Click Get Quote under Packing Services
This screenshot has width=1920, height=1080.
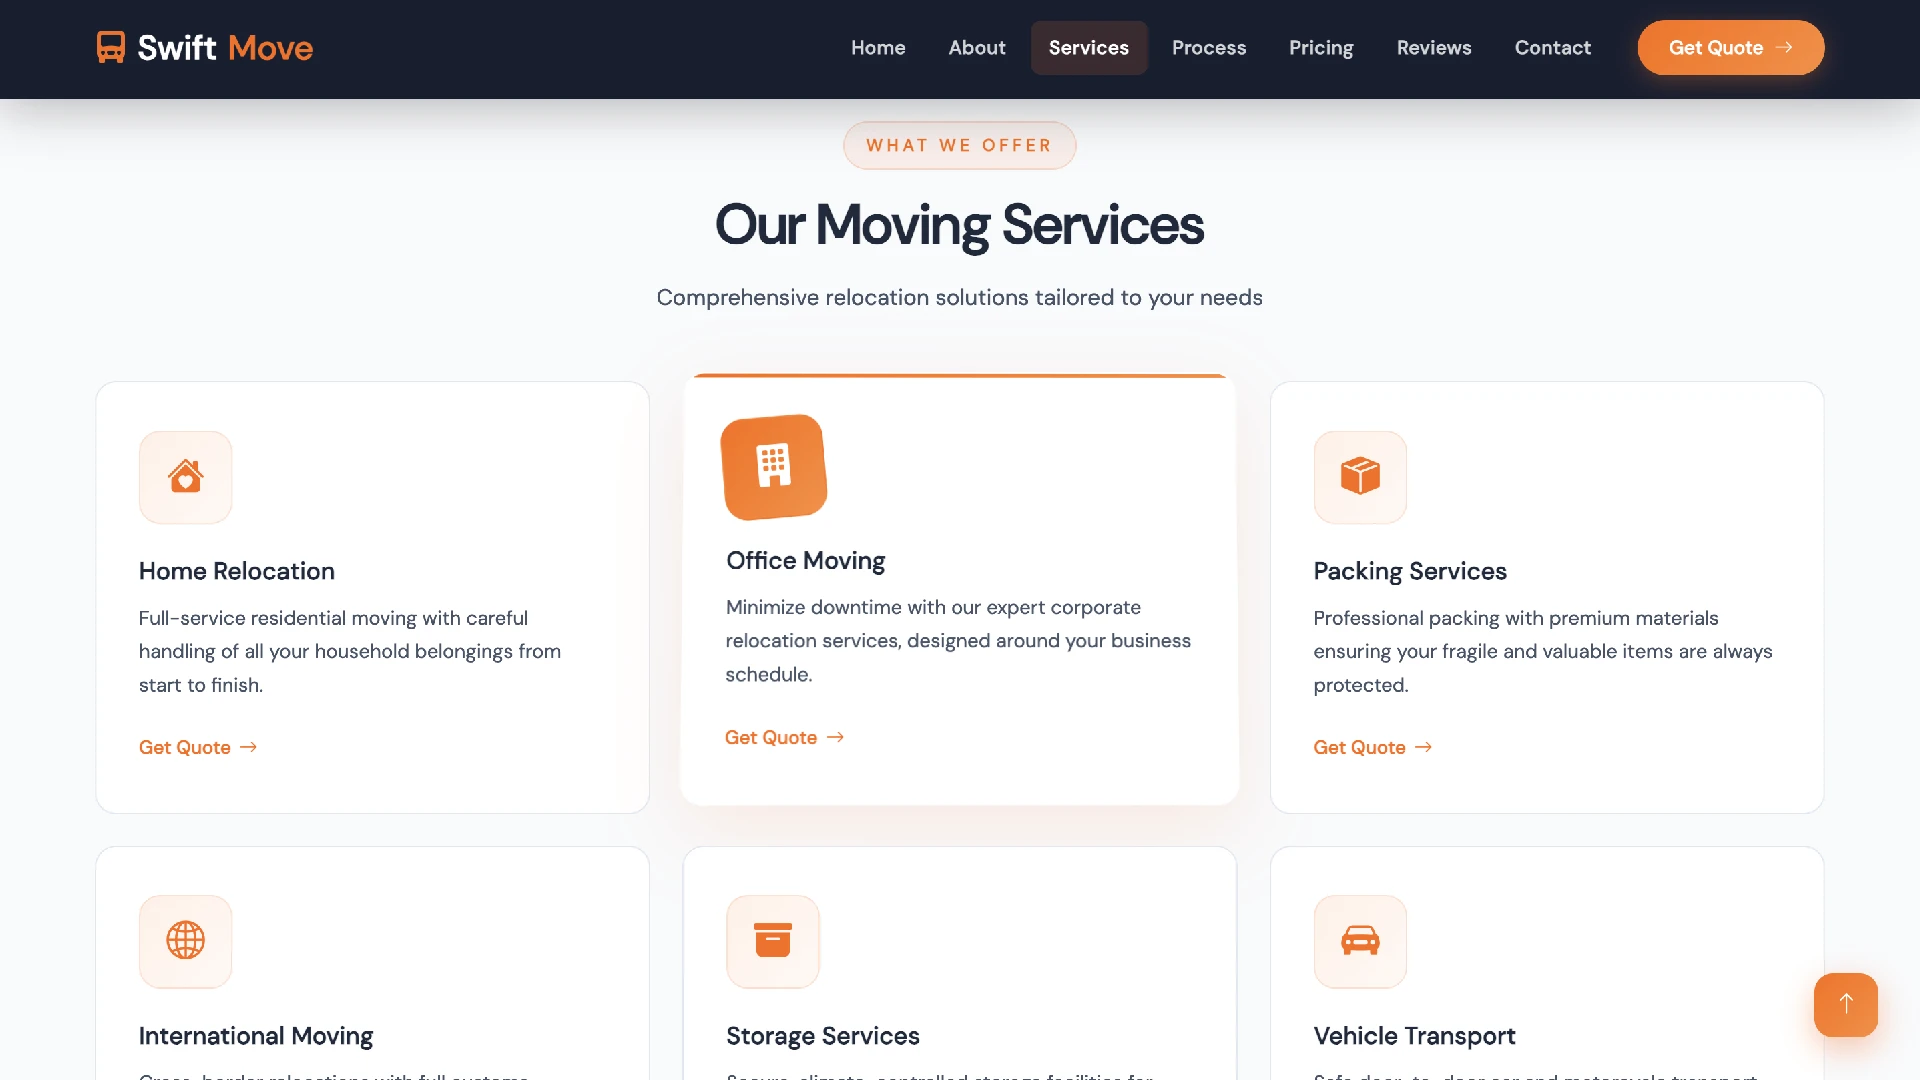pos(1373,747)
